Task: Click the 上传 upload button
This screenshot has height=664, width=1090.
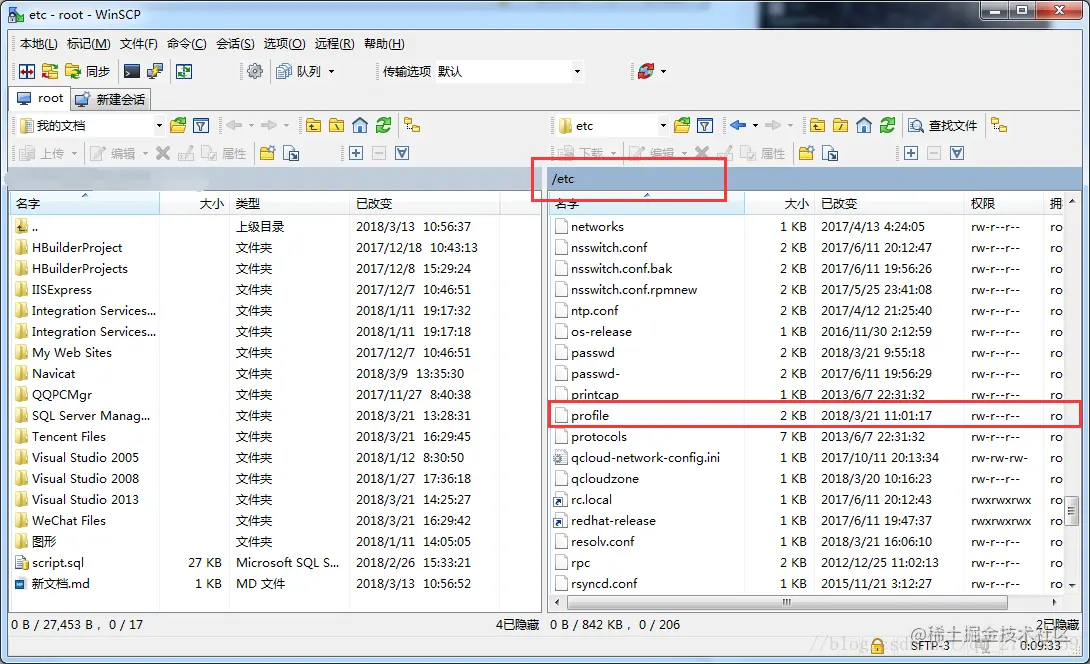Action: (x=48, y=152)
